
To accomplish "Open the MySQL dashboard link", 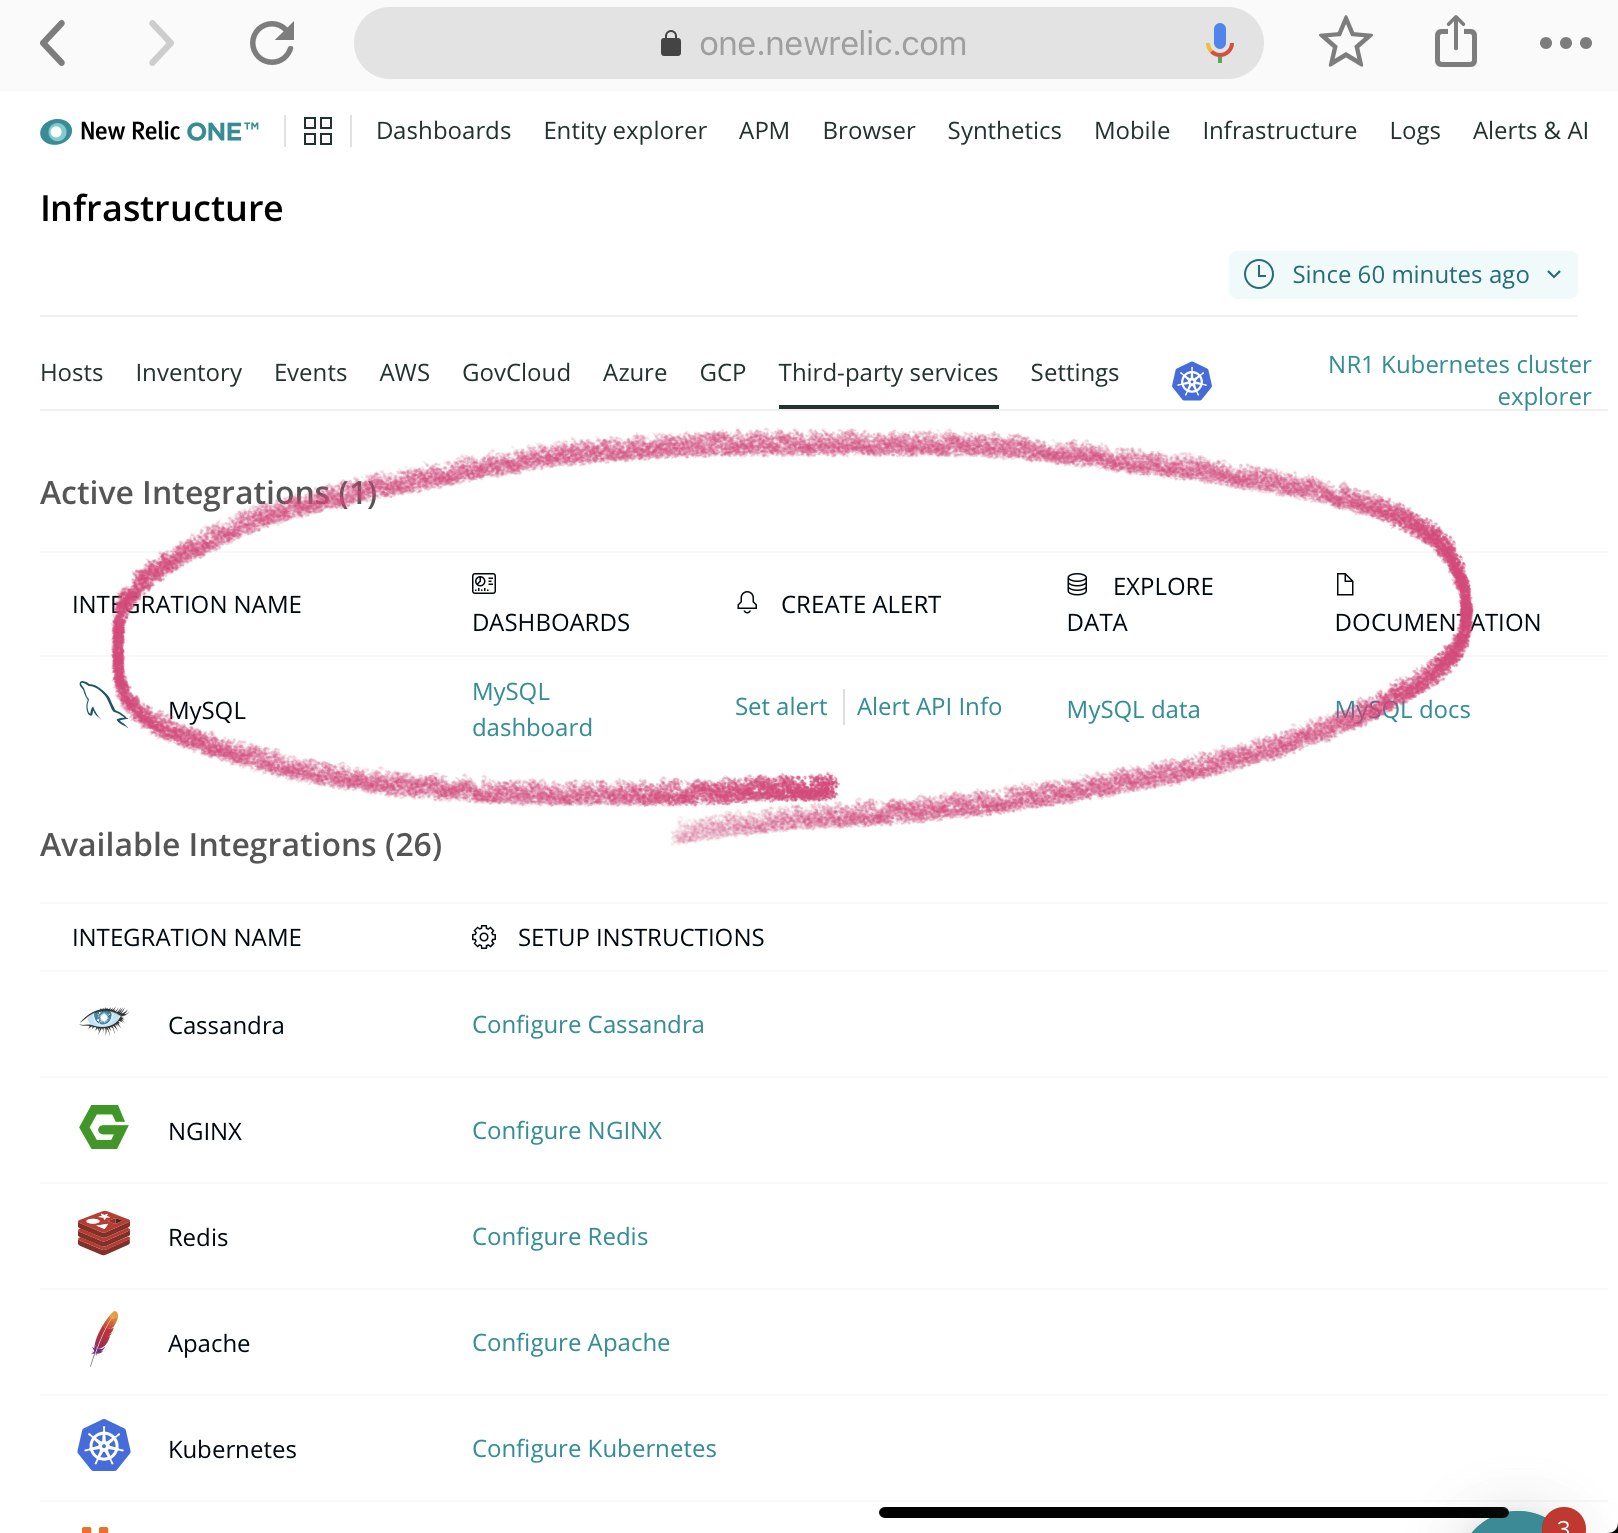I will [x=532, y=709].
